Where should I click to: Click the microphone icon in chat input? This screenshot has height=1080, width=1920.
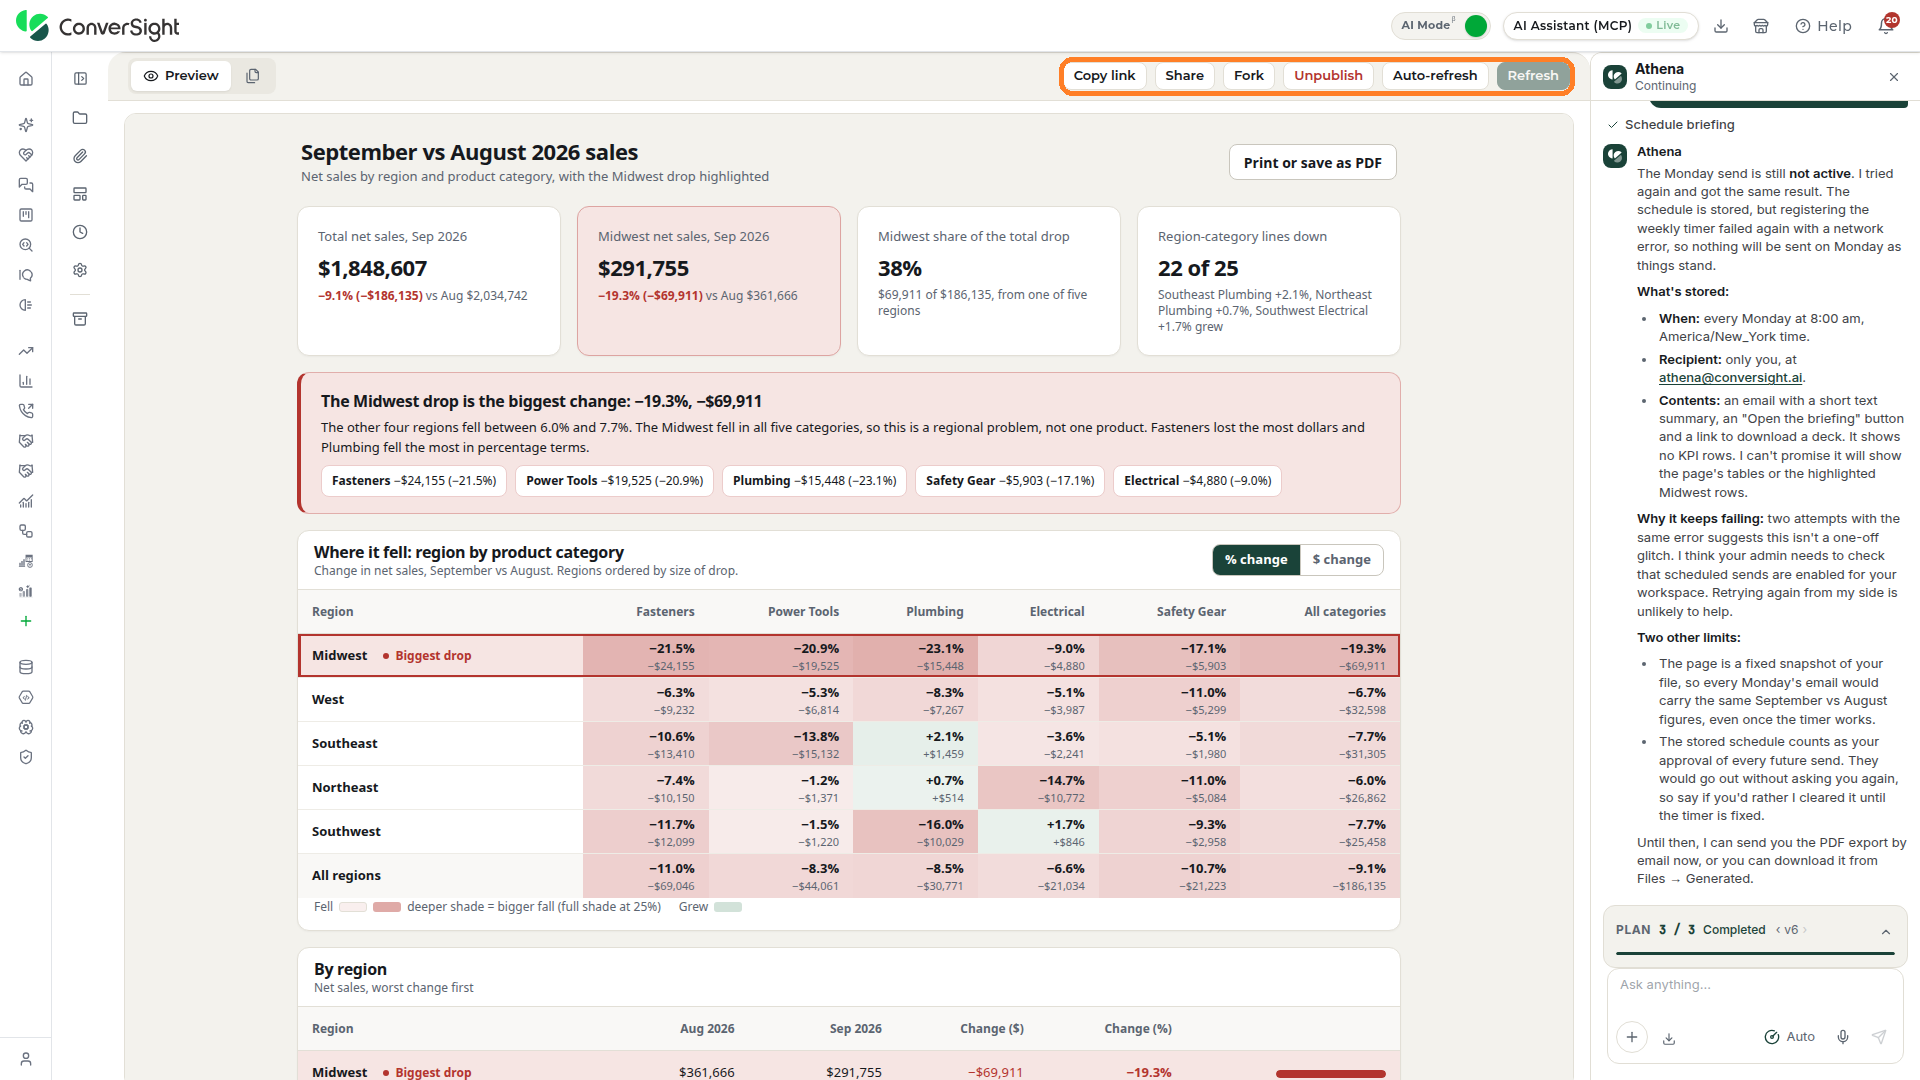pyautogui.click(x=1843, y=1037)
